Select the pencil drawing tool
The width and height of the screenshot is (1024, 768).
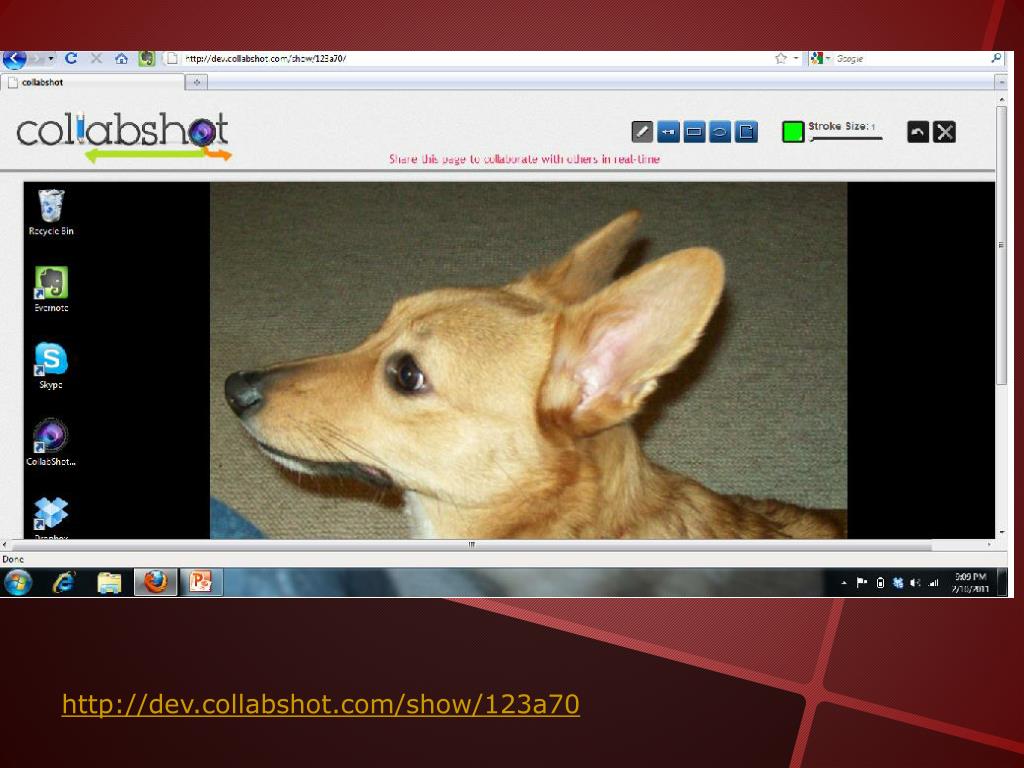(642, 132)
